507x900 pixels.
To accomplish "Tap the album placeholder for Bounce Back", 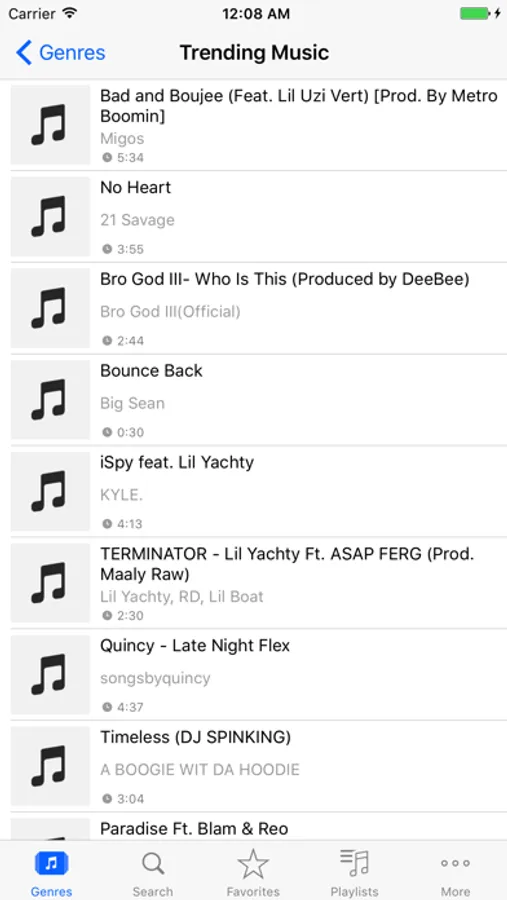I will click(51, 399).
